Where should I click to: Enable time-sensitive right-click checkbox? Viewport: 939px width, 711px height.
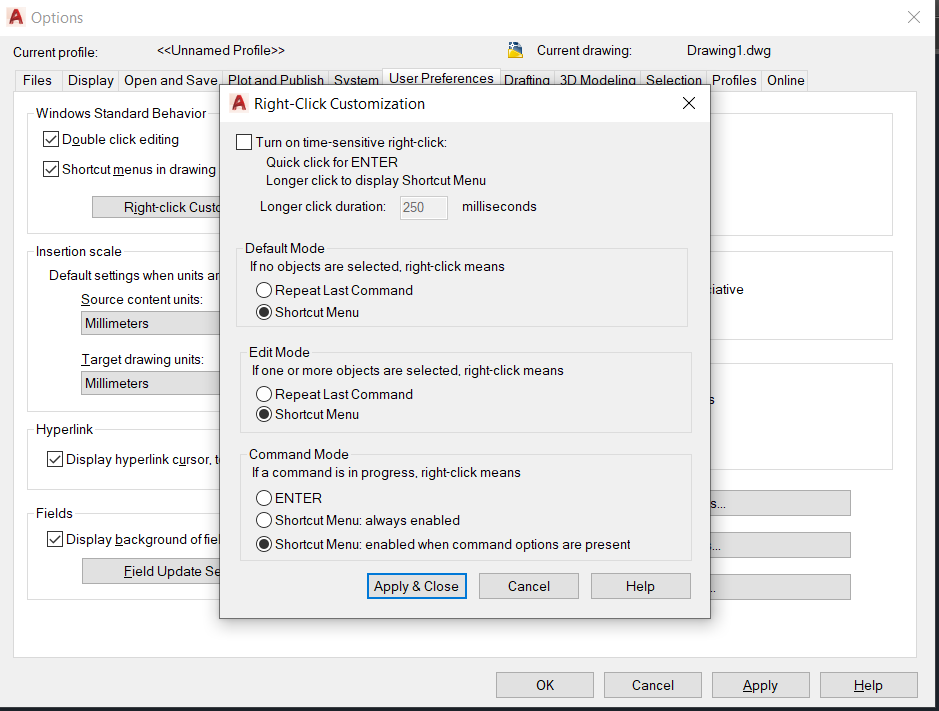tap(244, 142)
